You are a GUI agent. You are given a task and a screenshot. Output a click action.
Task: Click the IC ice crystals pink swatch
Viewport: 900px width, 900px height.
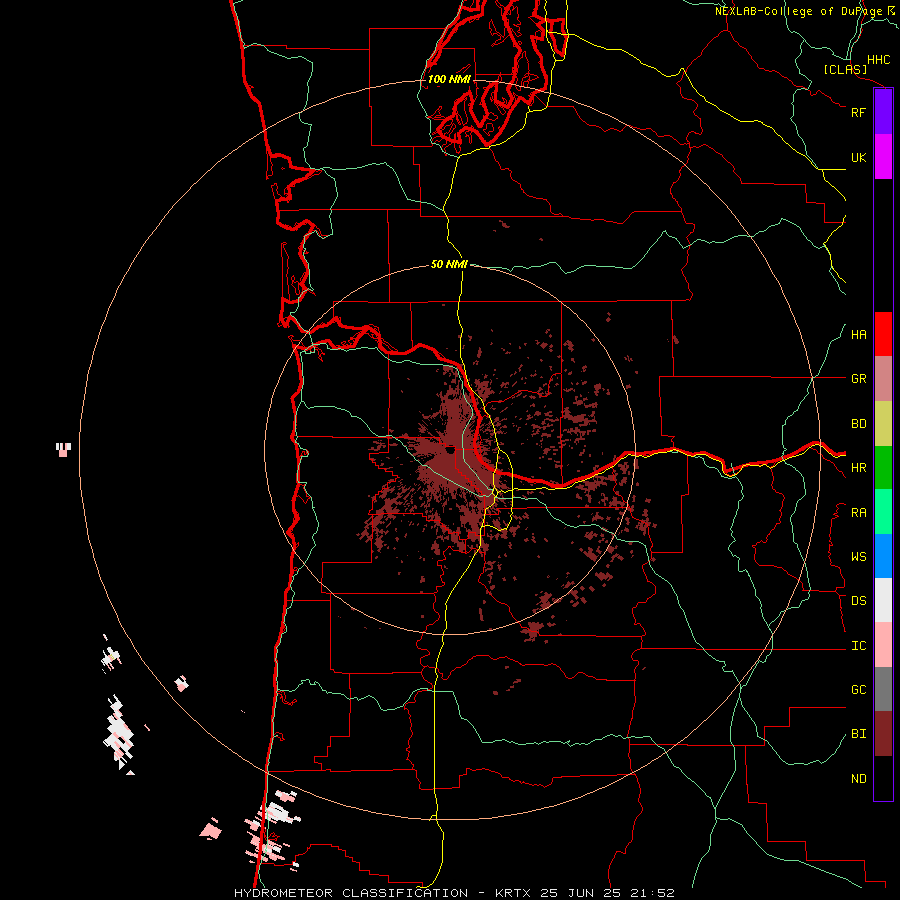tap(883, 645)
